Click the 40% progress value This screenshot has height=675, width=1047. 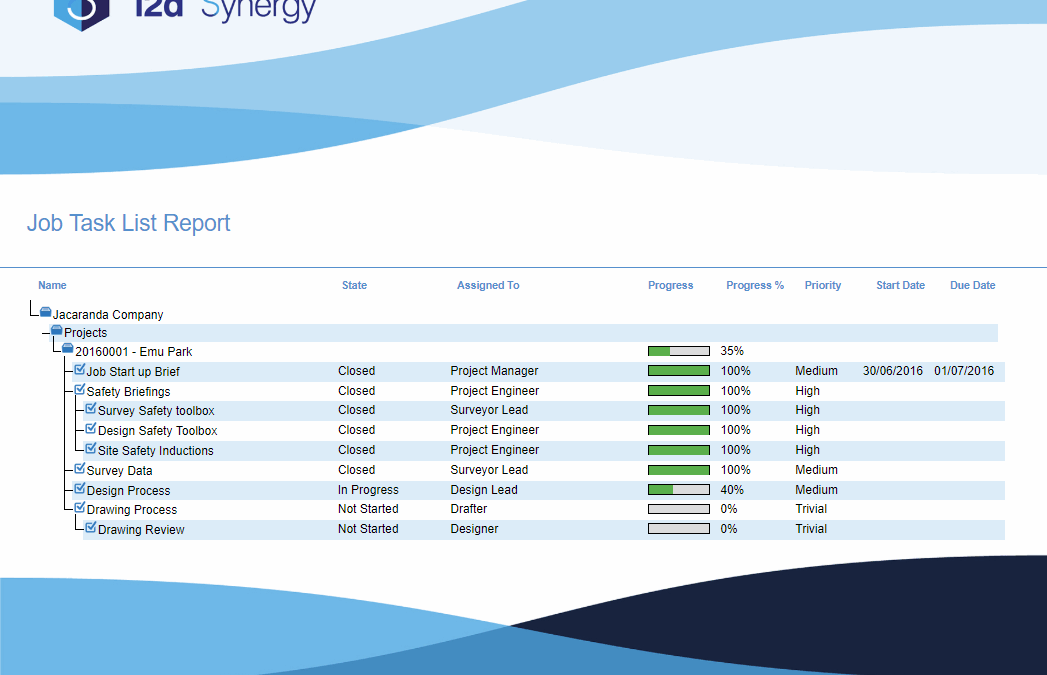[x=732, y=490]
